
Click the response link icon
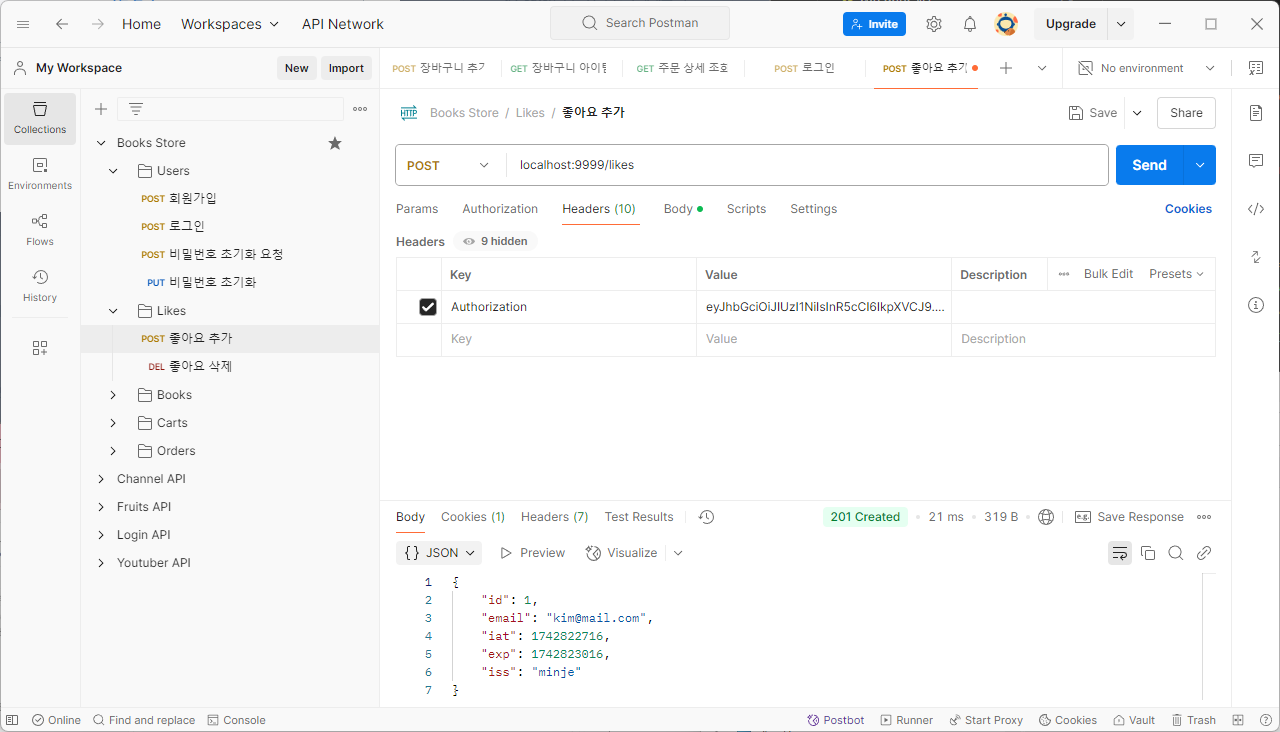1204,553
